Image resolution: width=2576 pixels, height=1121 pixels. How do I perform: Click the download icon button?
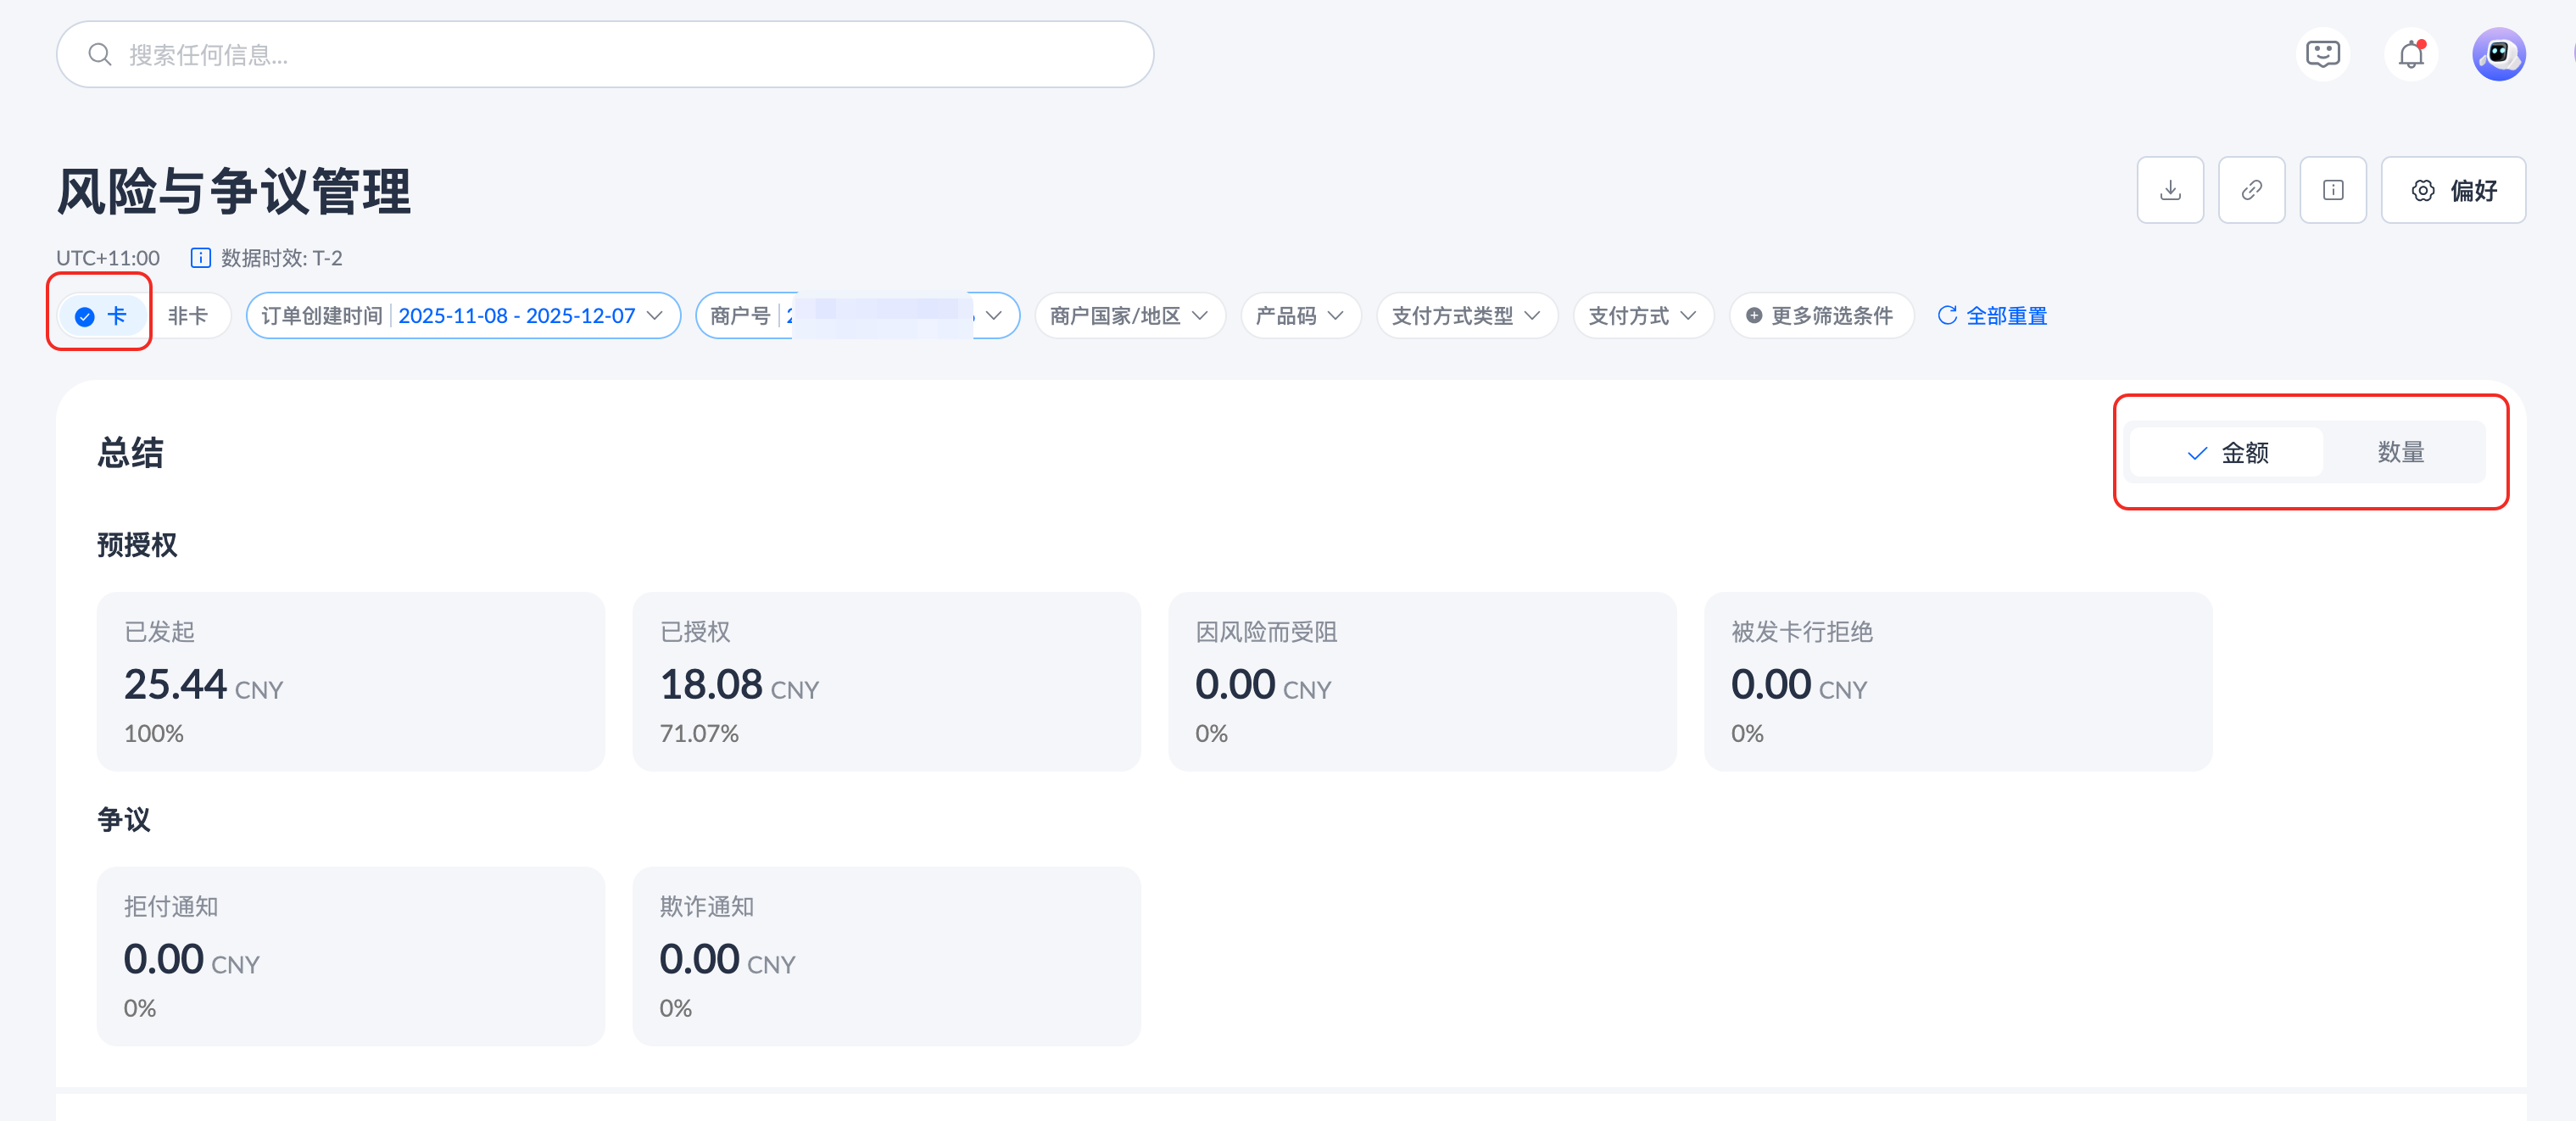[2169, 190]
